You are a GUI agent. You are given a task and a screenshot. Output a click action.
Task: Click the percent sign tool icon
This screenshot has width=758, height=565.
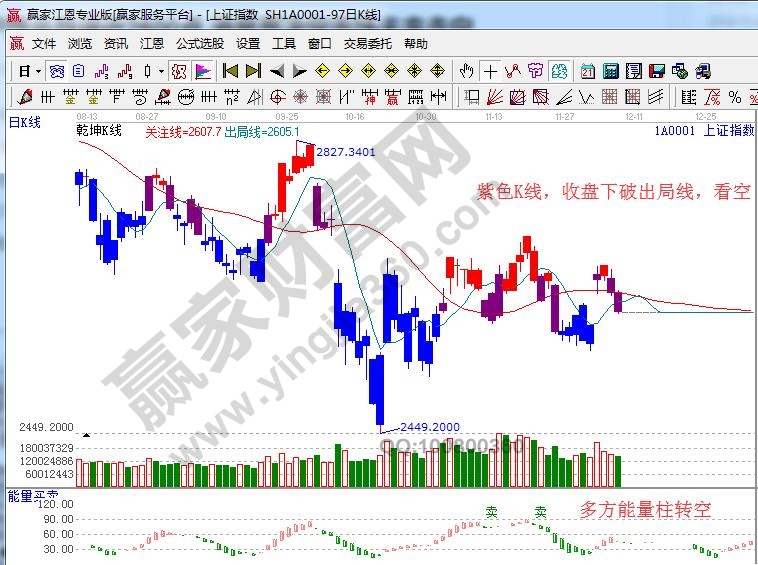tap(734, 97)
